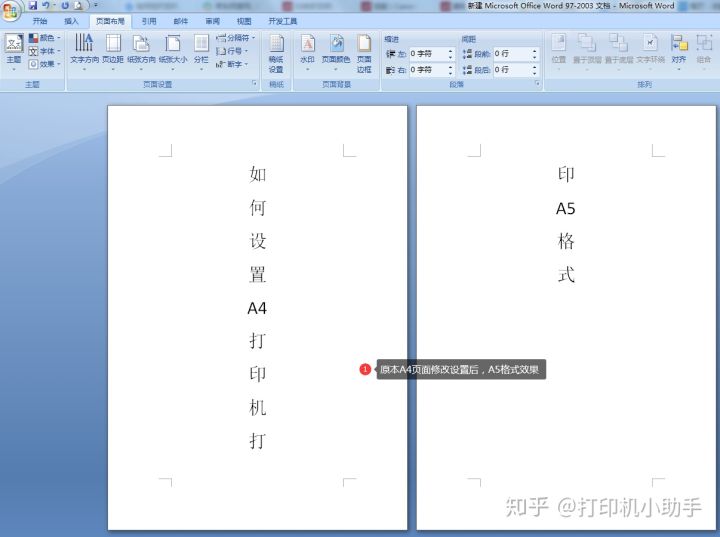Viewport: 720px width, 537px height.
Task: Open the 段落 (Paragraph) dialog launcher
Action: (538, 84)
